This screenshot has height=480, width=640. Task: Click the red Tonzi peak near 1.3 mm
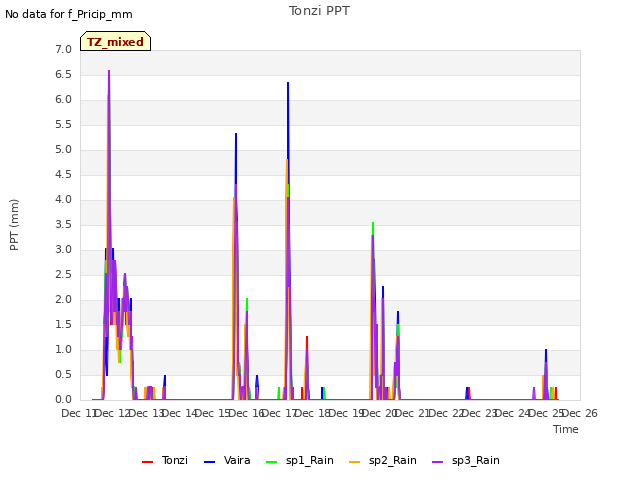[x=307, y=338]
